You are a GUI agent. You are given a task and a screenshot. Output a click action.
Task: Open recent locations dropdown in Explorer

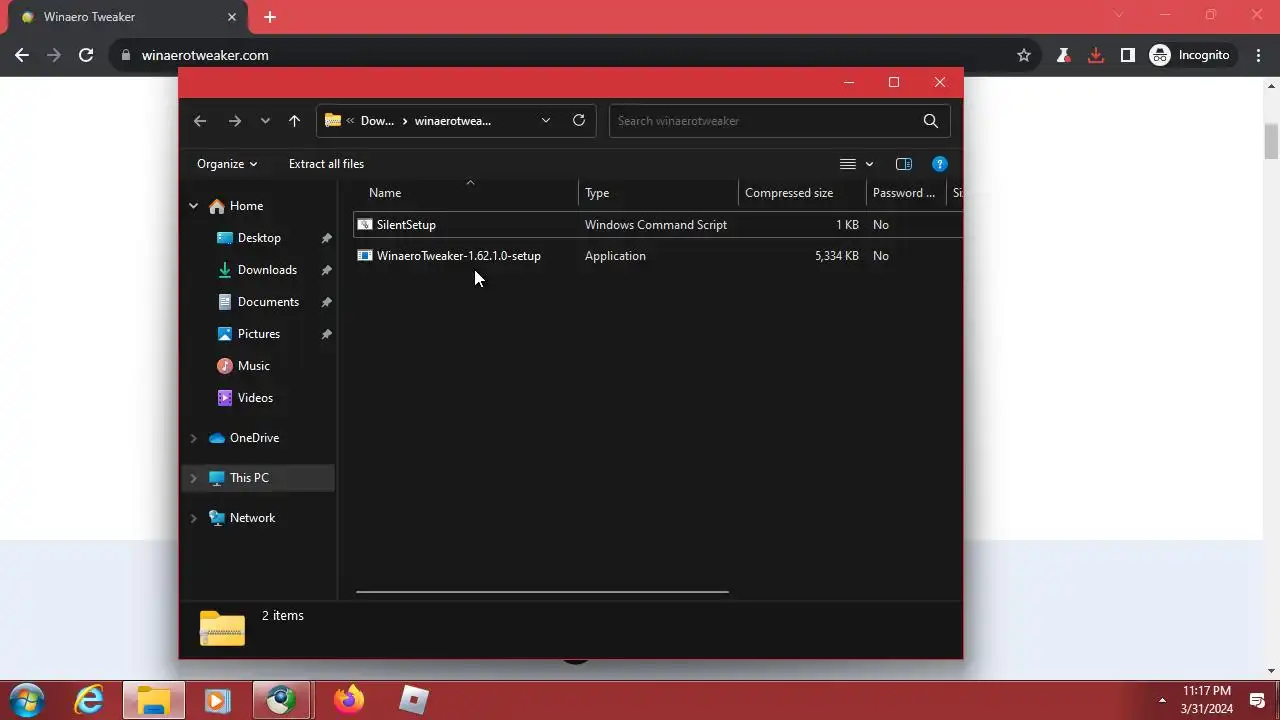(x=265, y=121)
